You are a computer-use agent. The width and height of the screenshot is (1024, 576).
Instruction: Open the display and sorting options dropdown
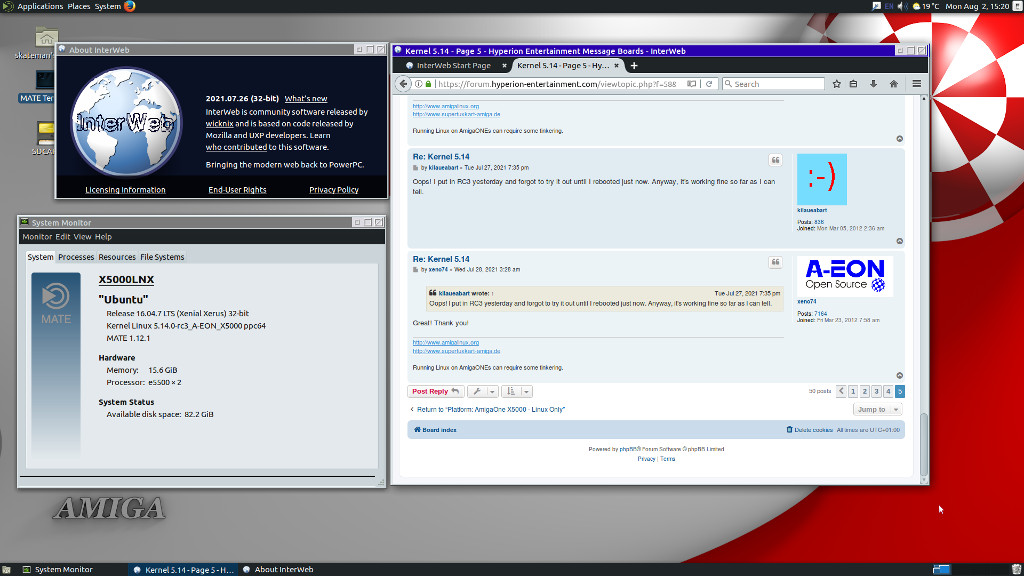[x=517, y=391]
